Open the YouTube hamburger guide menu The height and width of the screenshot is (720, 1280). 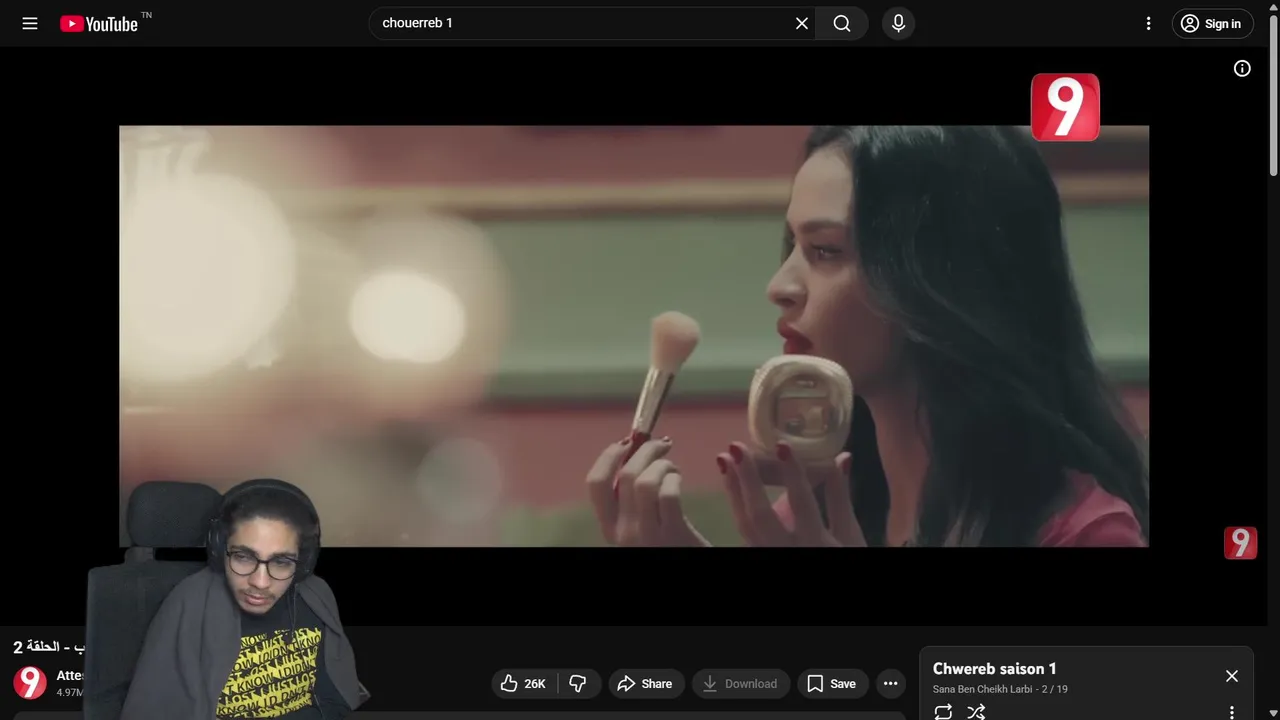[30, 23]
